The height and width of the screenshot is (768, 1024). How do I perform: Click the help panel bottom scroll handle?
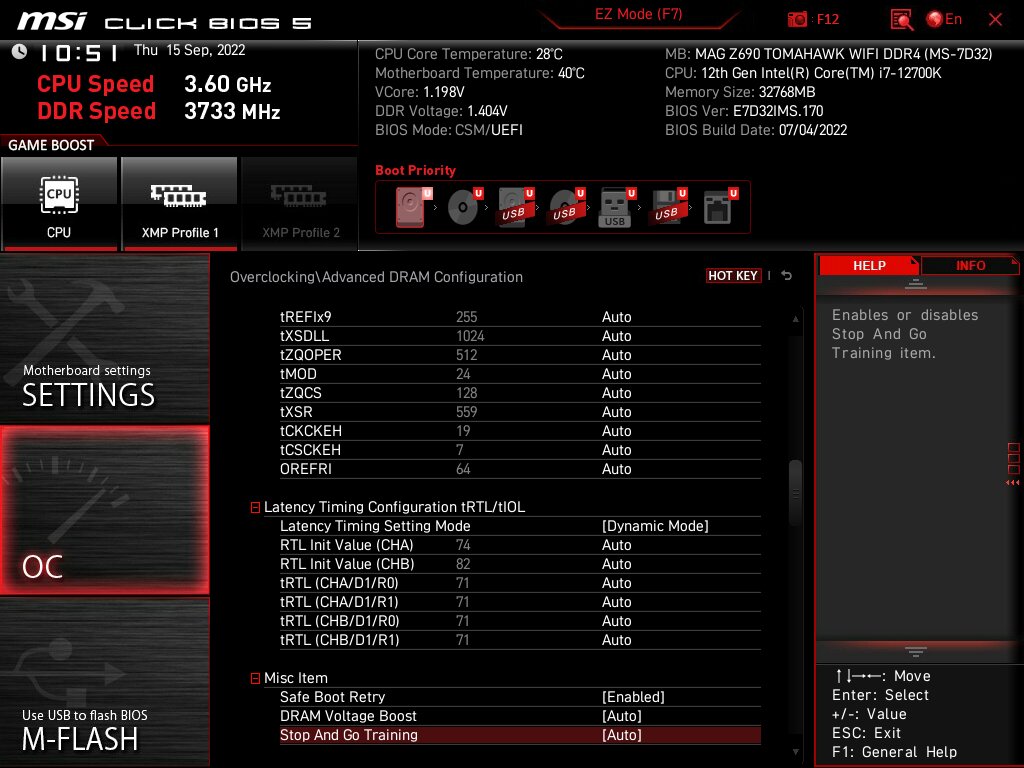pyautogui.click(x=916, y=652)
